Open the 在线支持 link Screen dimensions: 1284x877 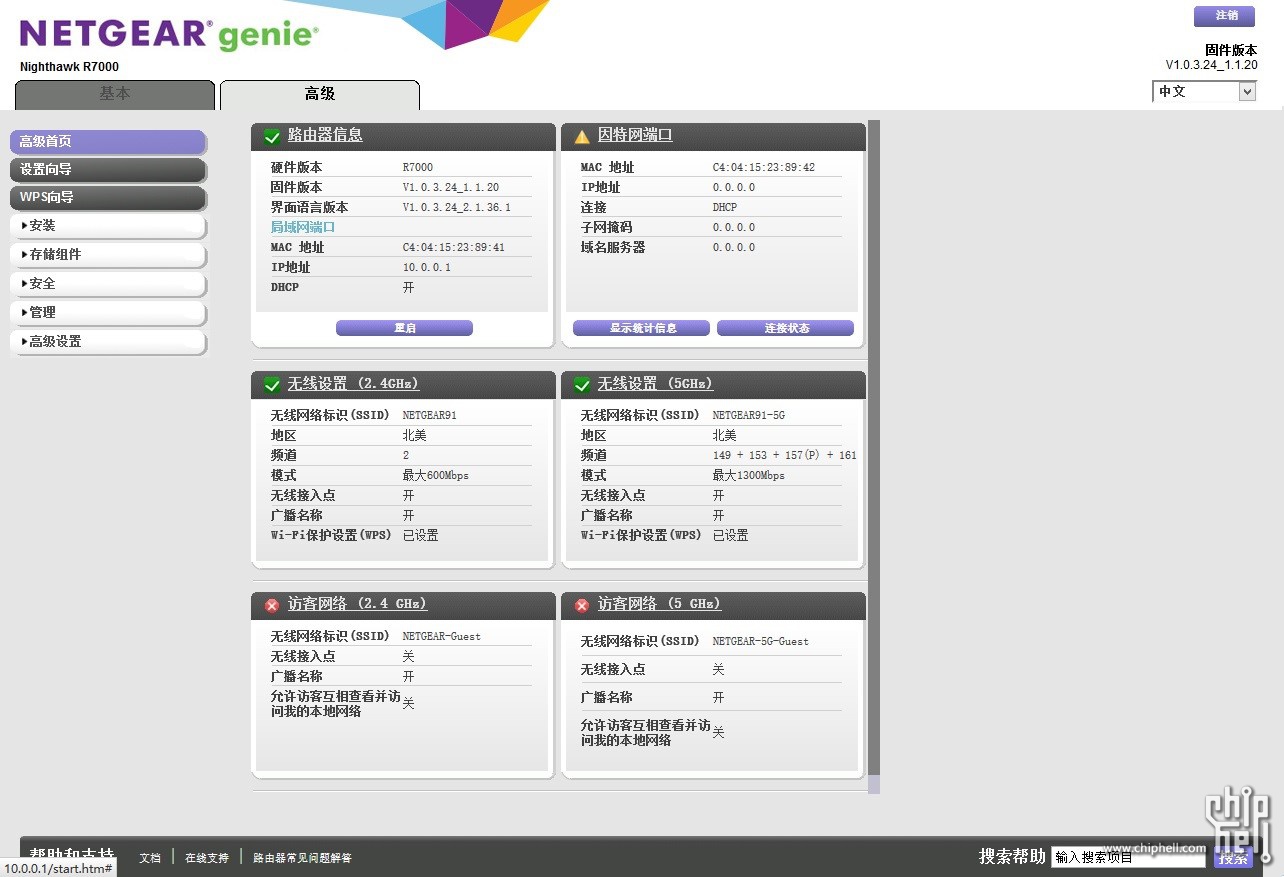207,858
